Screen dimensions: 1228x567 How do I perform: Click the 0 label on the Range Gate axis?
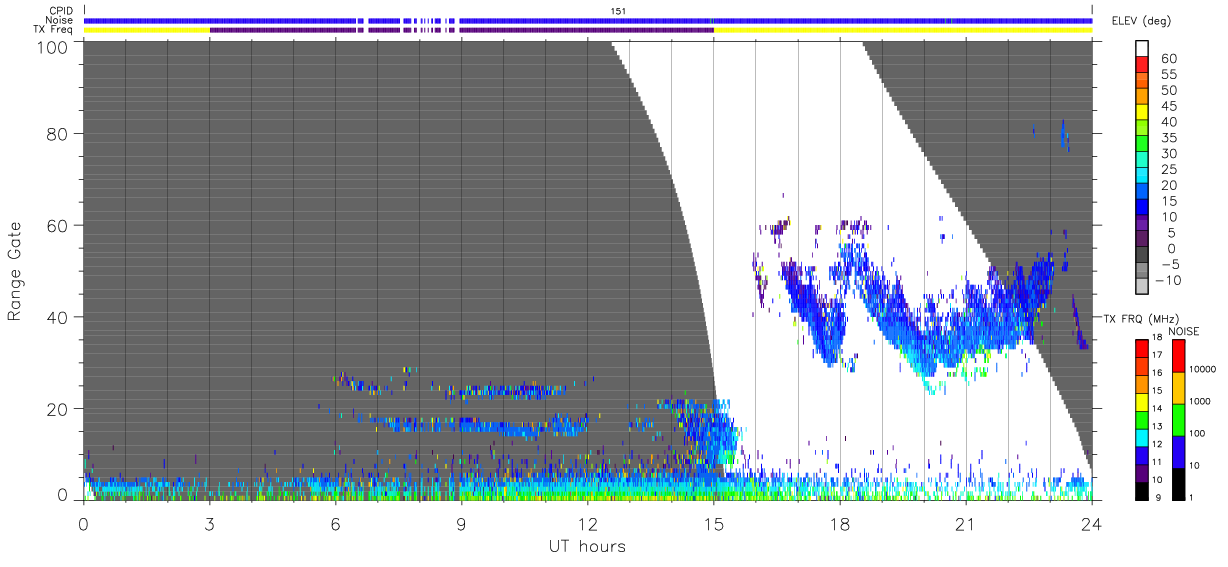coord(63,494)
